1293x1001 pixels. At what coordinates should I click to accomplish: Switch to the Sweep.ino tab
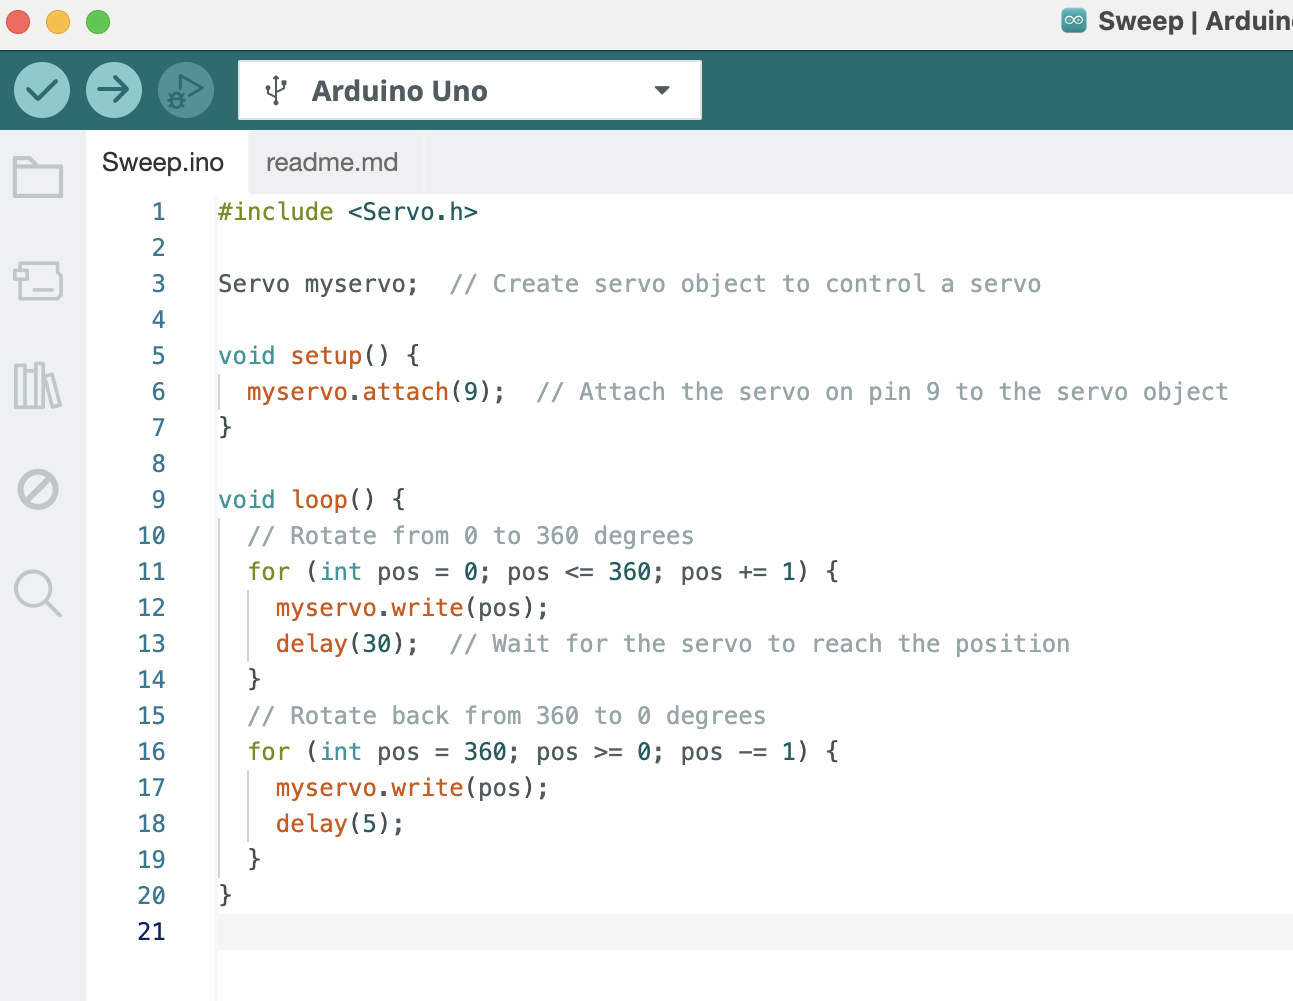[163, 162]
